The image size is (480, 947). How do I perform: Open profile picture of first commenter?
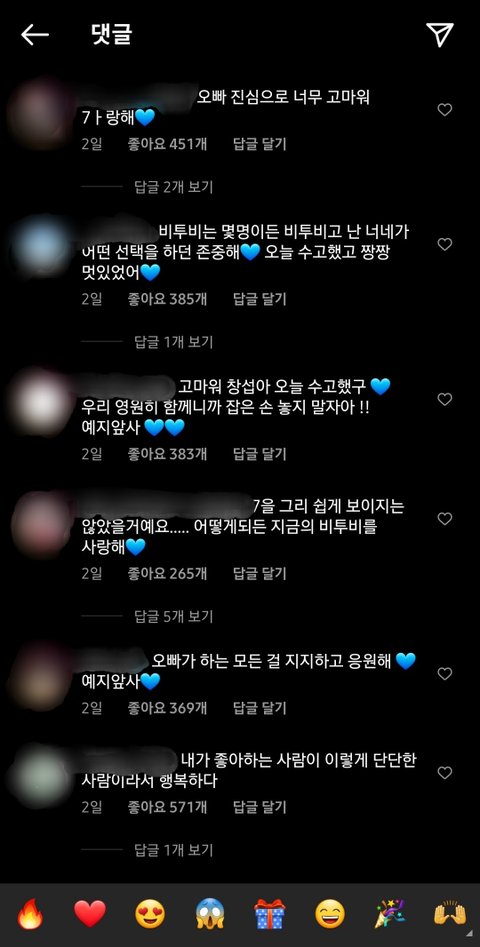(x=40, y=112)
